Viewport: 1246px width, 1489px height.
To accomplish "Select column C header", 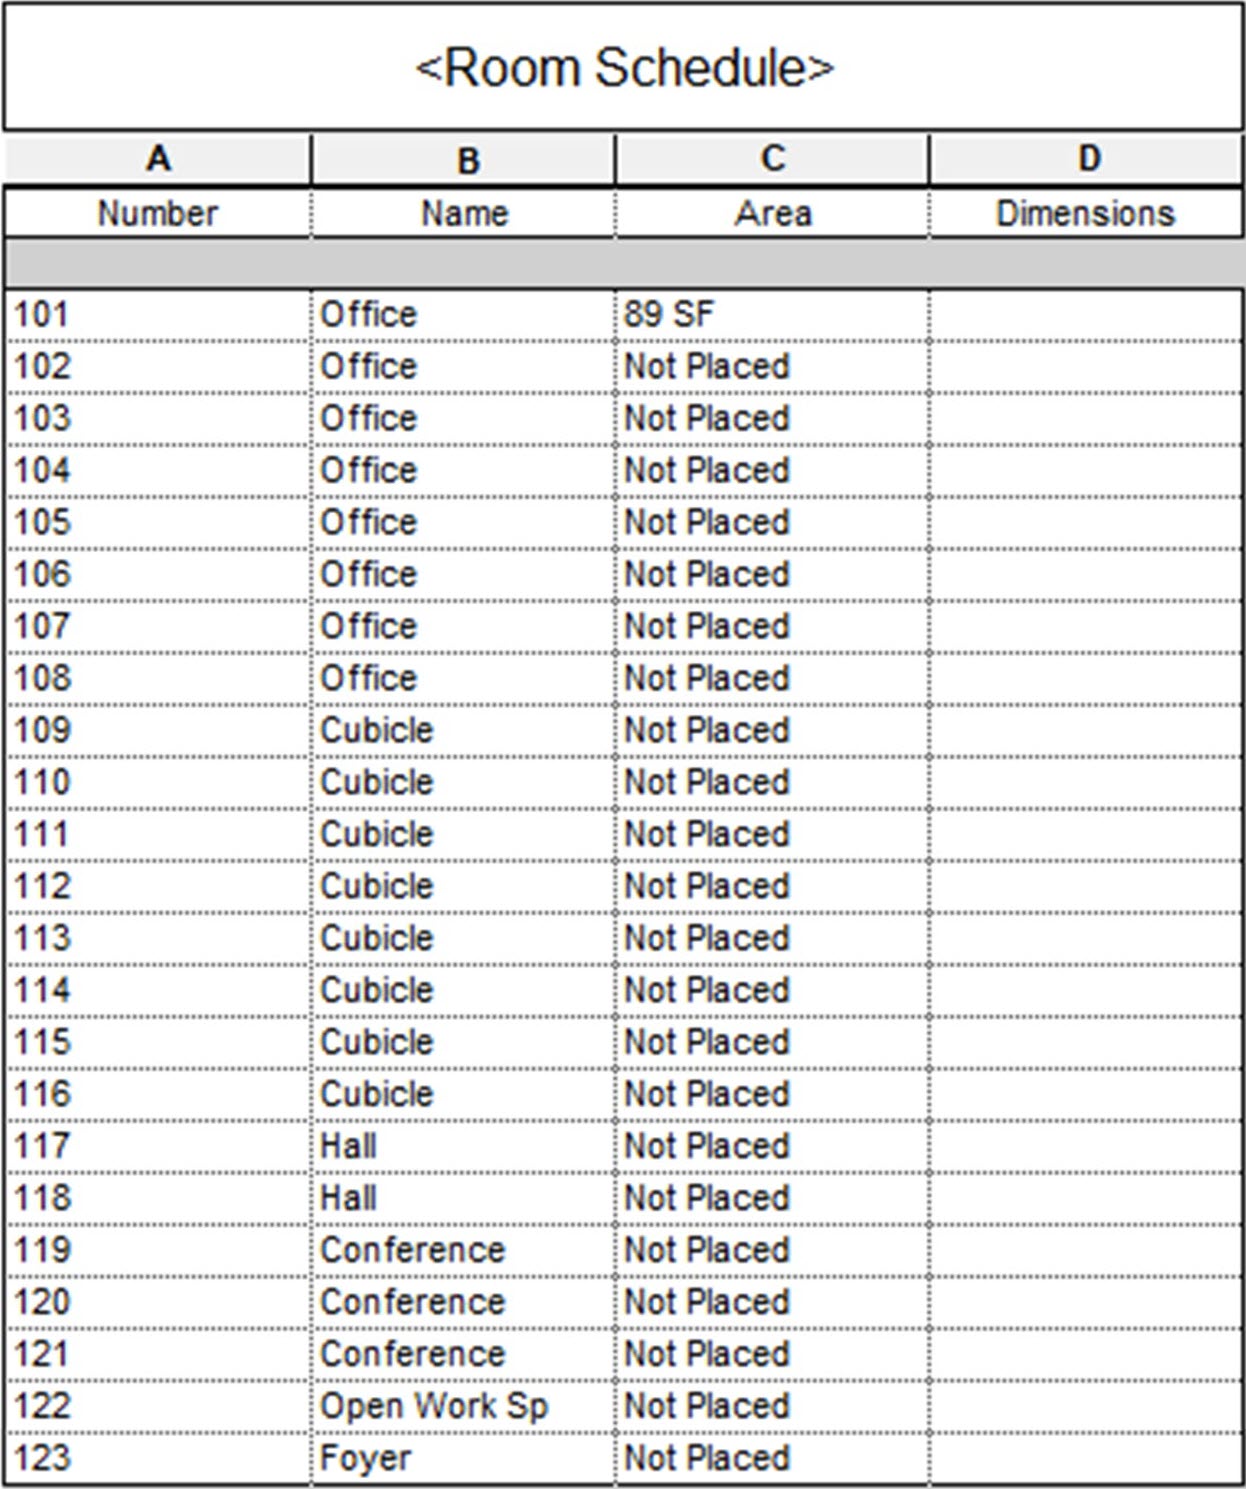I will coord(772,159).
